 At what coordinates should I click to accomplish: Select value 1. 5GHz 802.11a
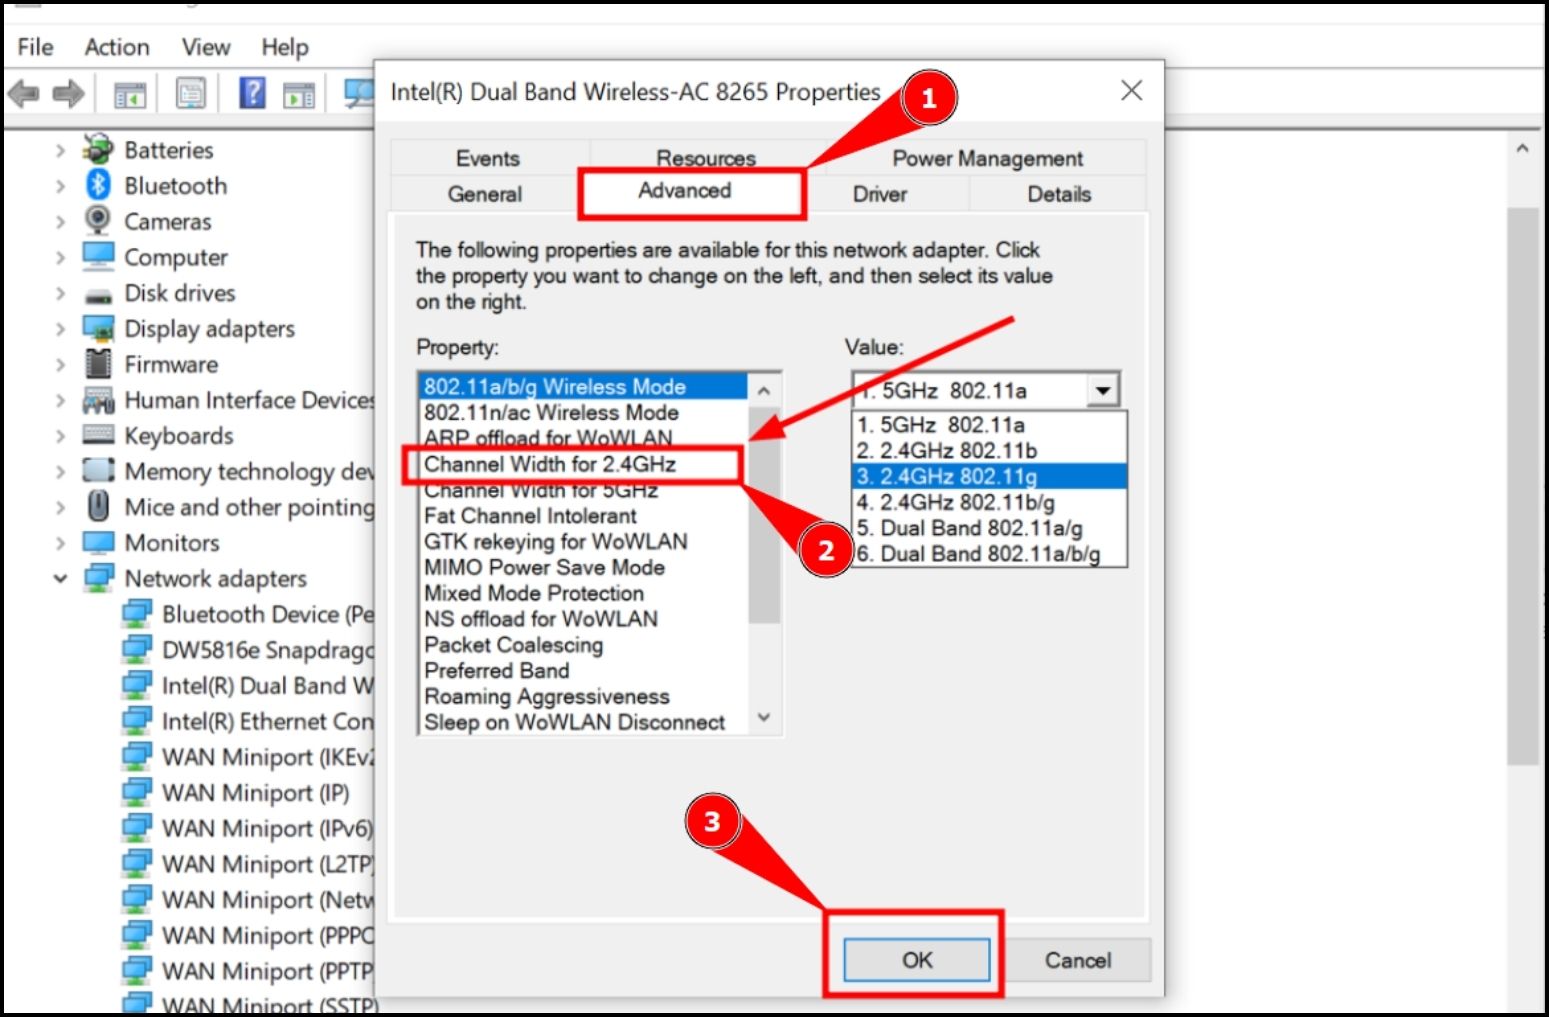pos(940,424)
